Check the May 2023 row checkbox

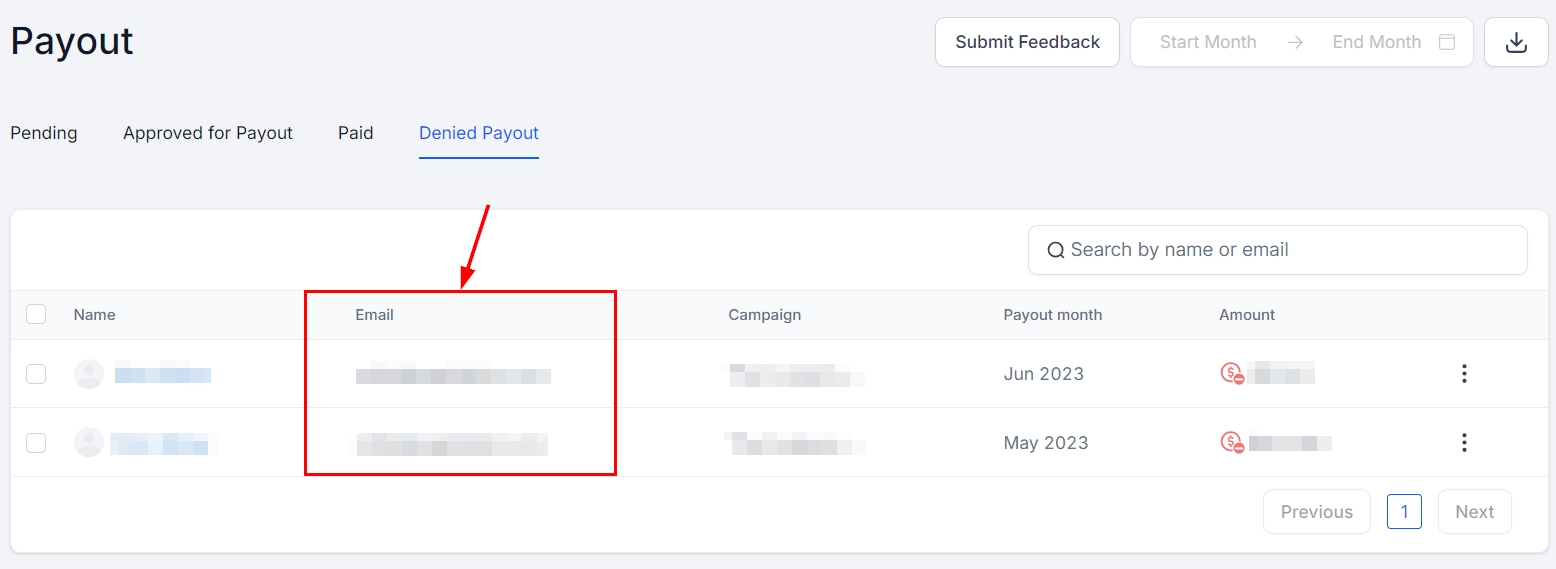(36, 442)
